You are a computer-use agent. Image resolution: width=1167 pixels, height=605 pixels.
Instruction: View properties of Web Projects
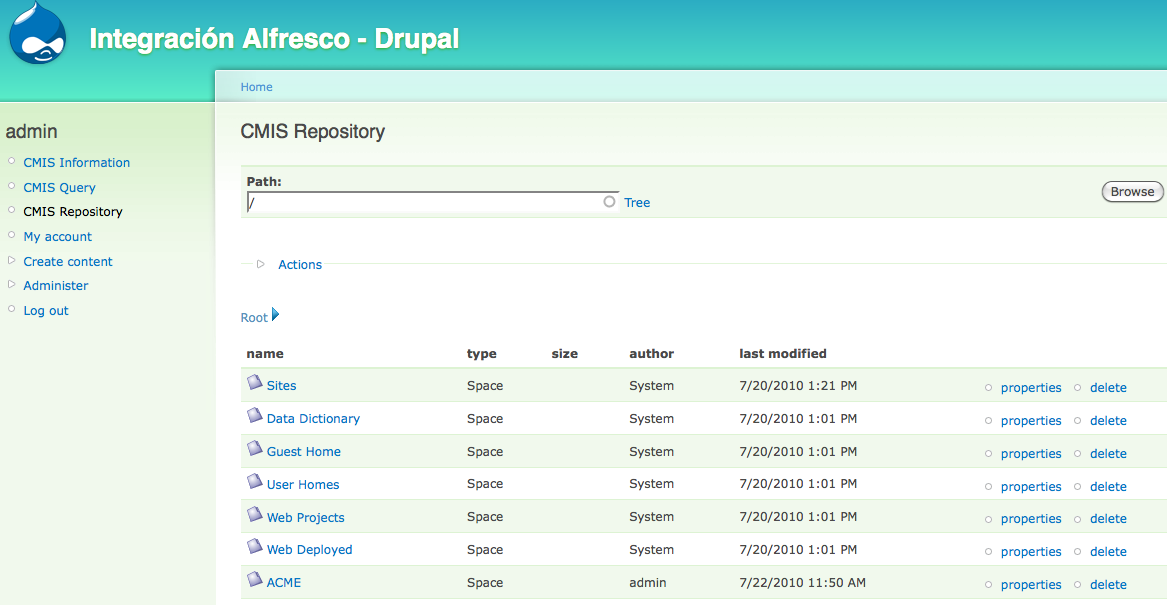tap(1031, 519)
